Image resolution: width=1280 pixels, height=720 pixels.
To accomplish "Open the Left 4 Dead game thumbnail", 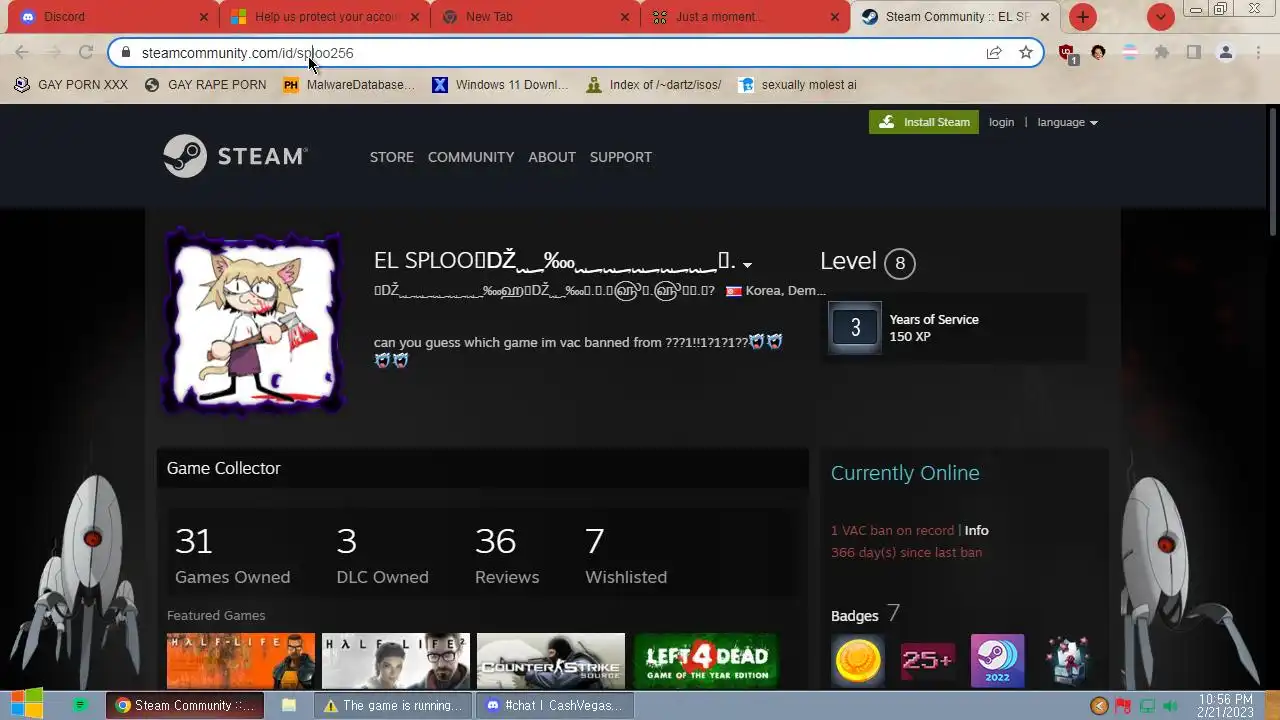I will [x=706, y=661].
